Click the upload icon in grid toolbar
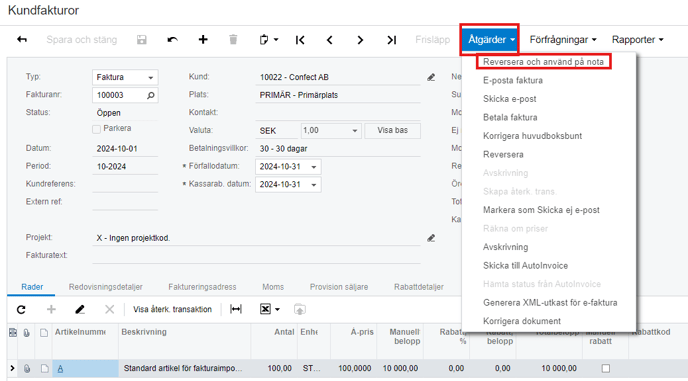The height and width of the screenshot is (381, 688). 300,309
